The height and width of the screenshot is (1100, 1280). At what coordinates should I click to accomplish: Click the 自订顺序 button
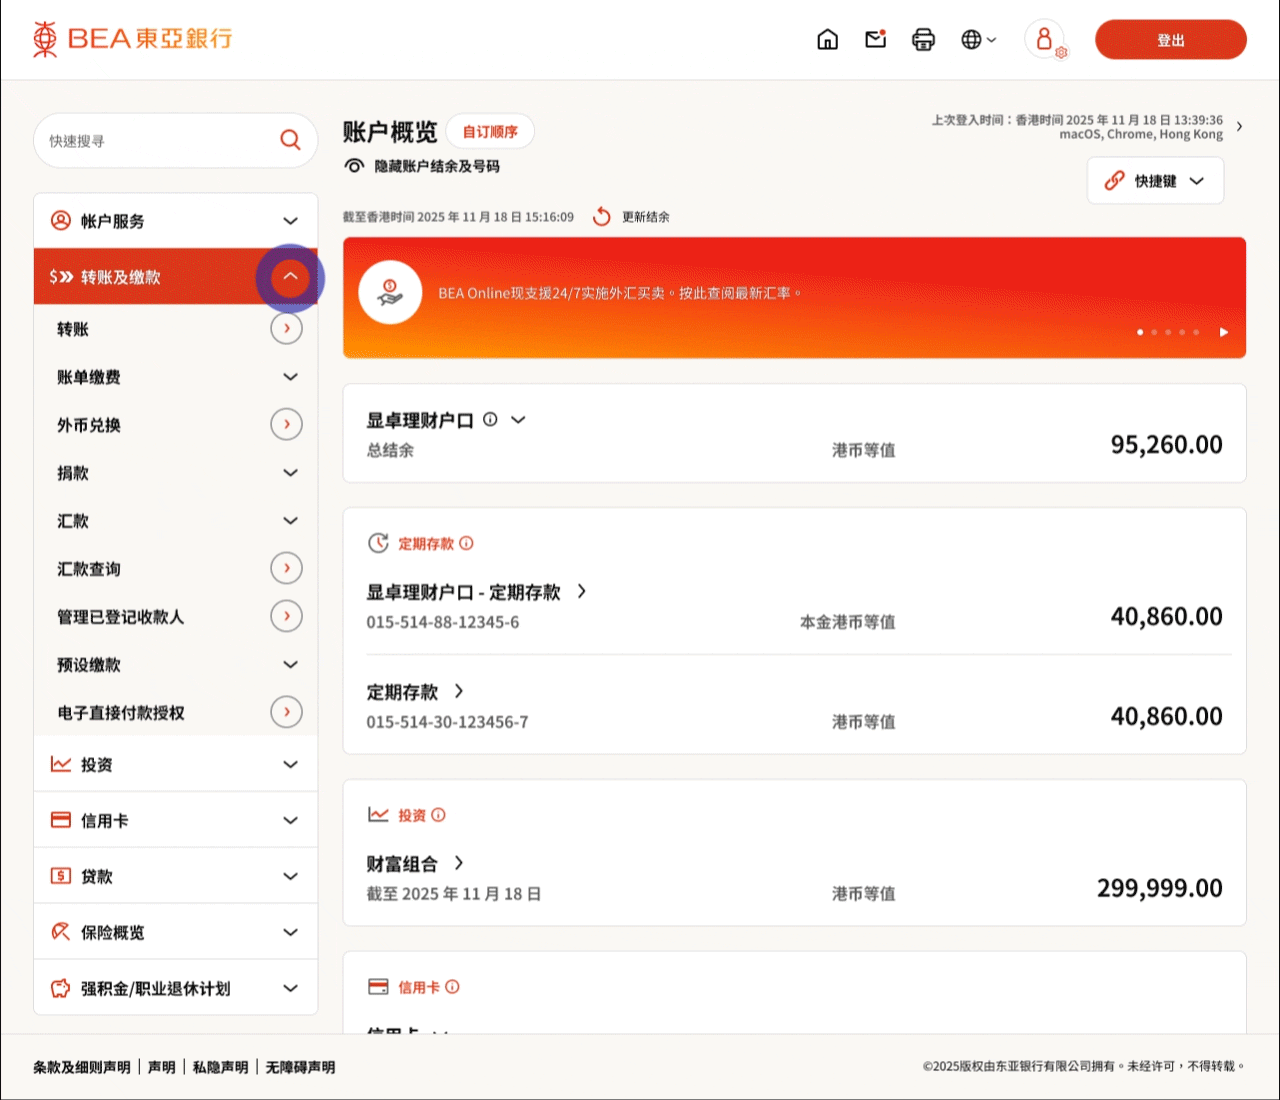(x=490, y=132)
